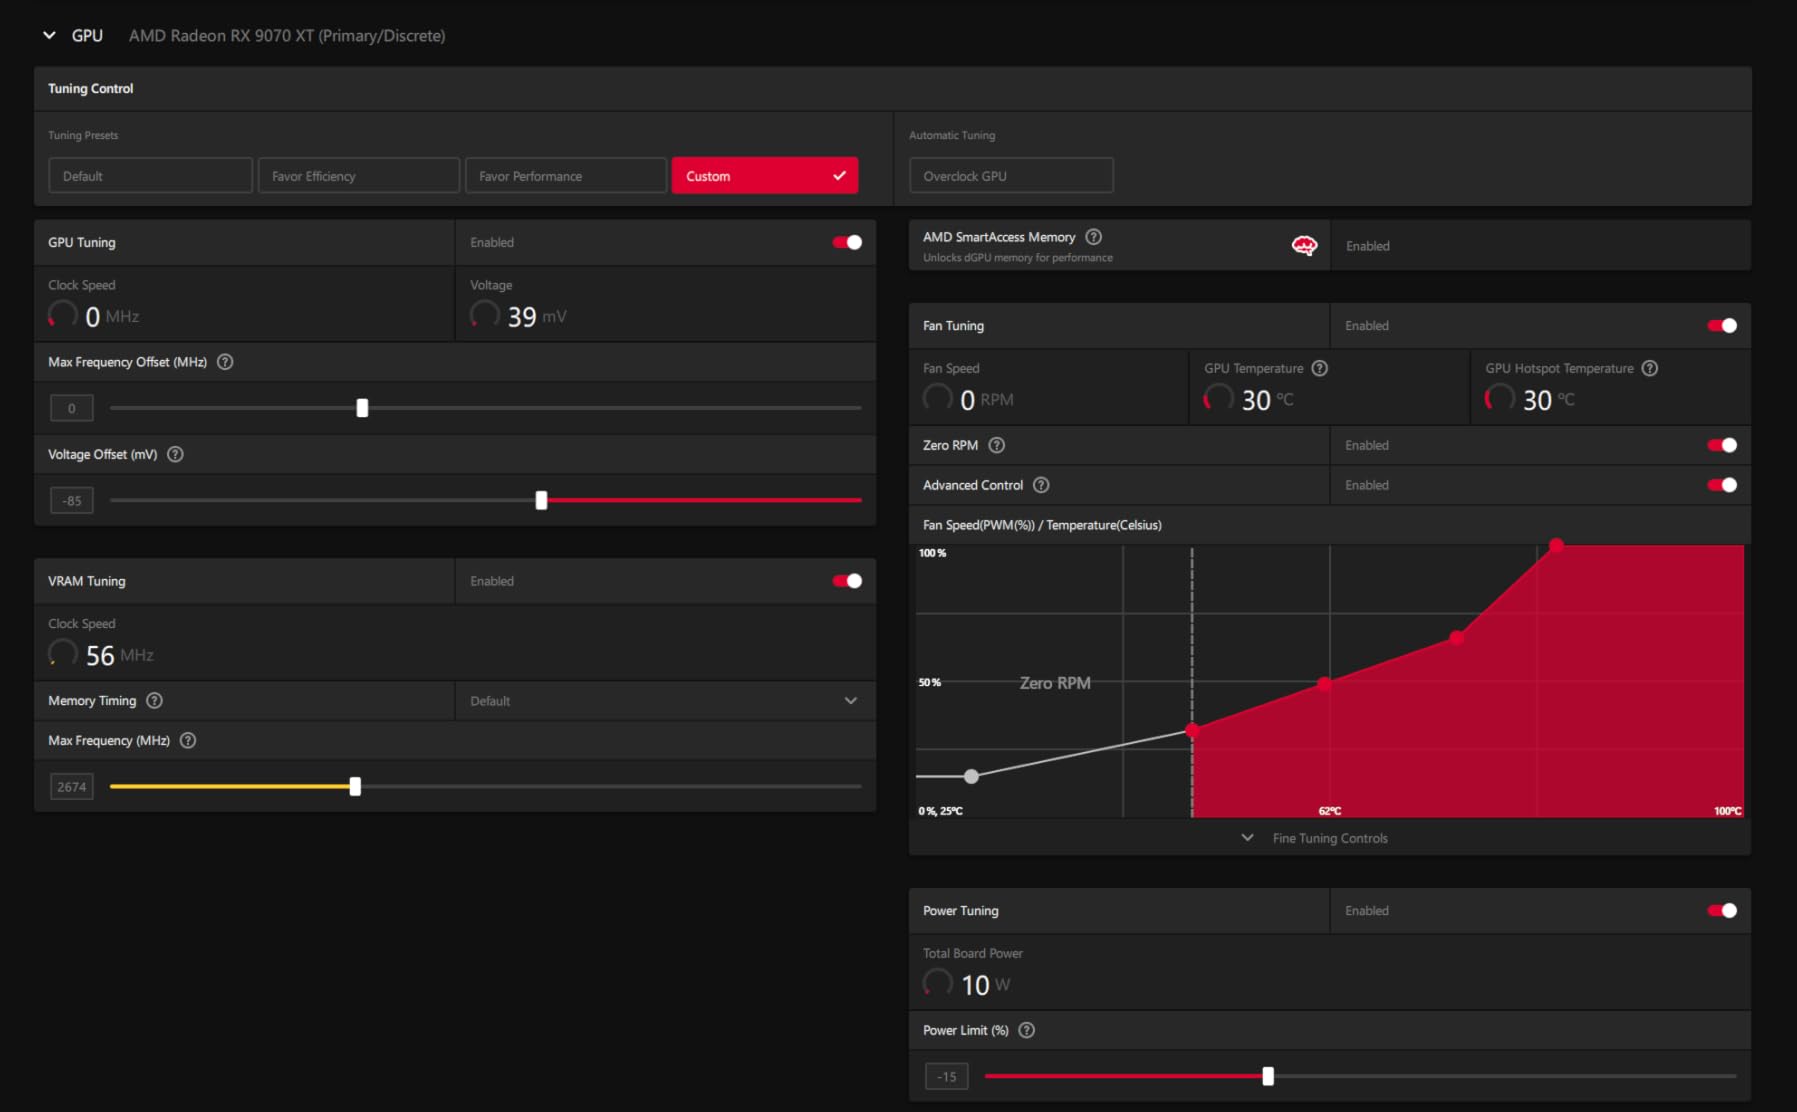Open help icon beside Advanced Control
The height and width of the screenshot is (1112, 1797).
click(1041, 485)
